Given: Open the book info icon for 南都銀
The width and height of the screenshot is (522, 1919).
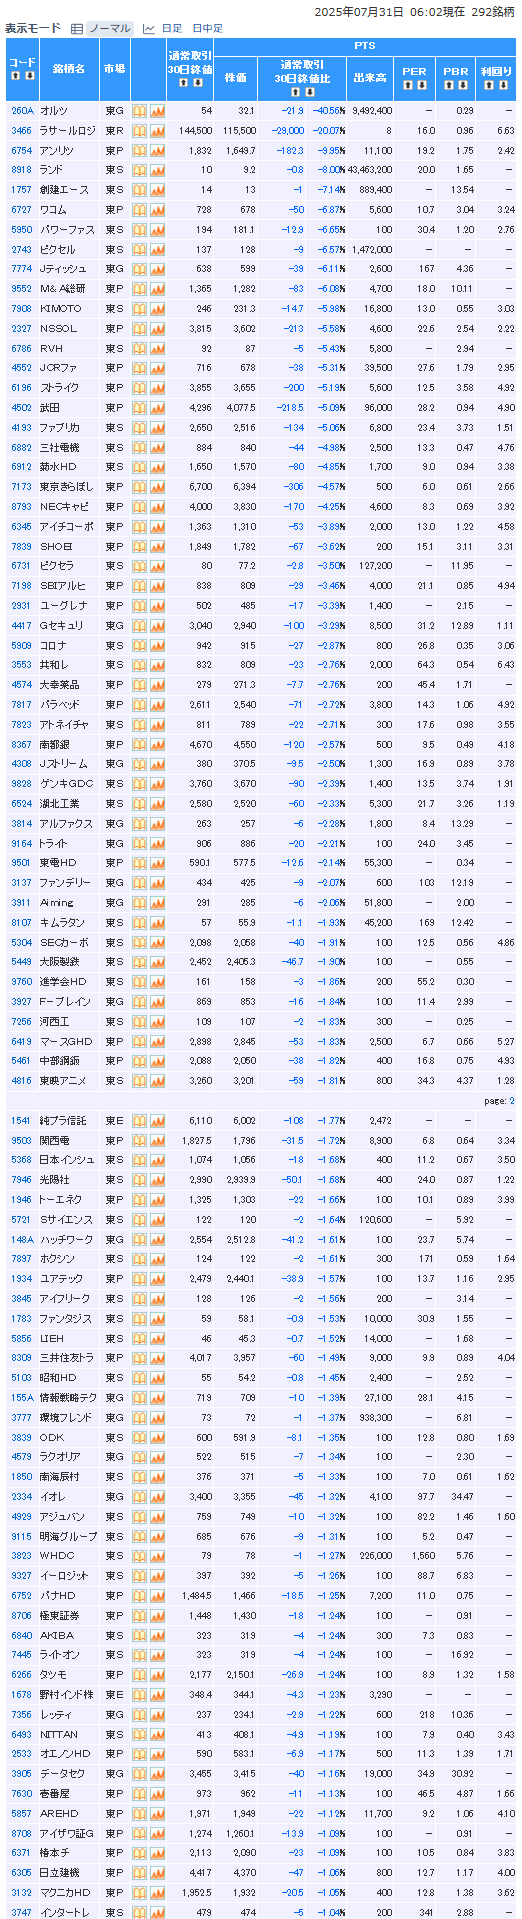Looking at the screenshot, I should [x=140, y=744].
